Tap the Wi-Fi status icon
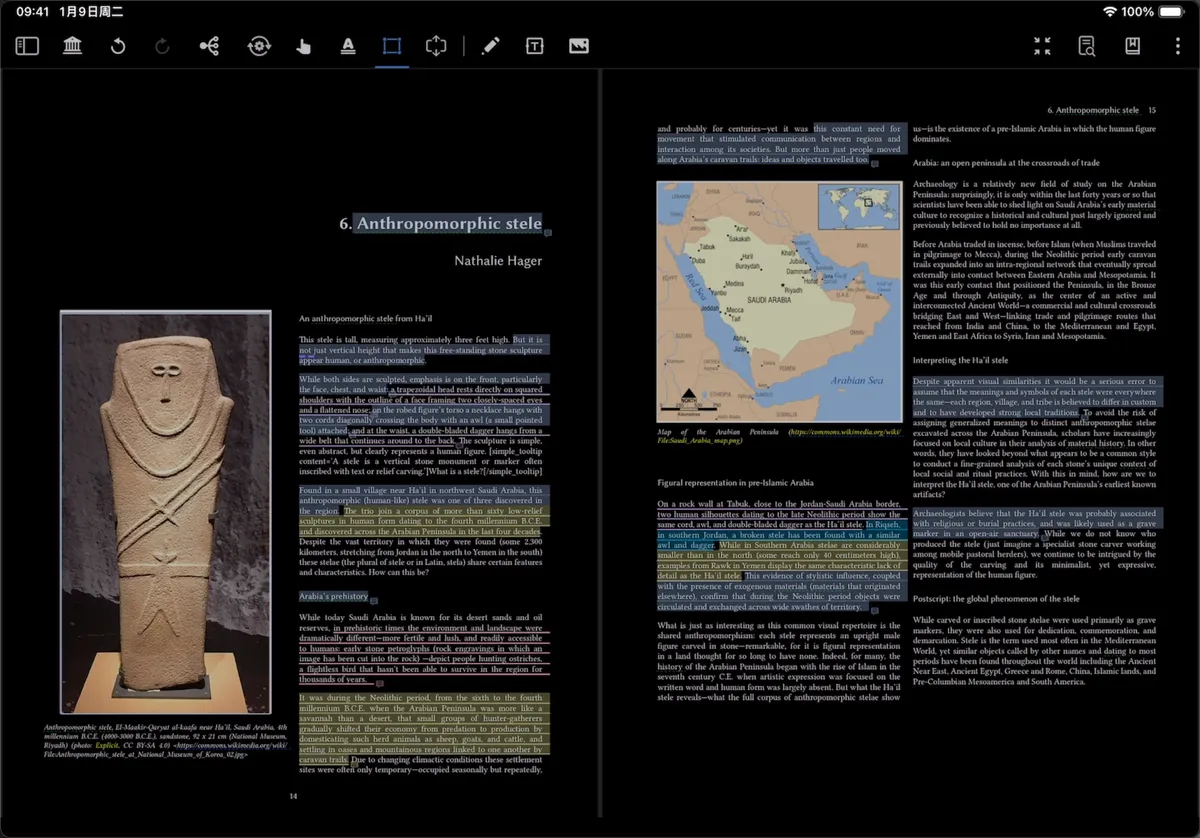The width and height of the screenshot is (1200, 838). (1109, 12)
